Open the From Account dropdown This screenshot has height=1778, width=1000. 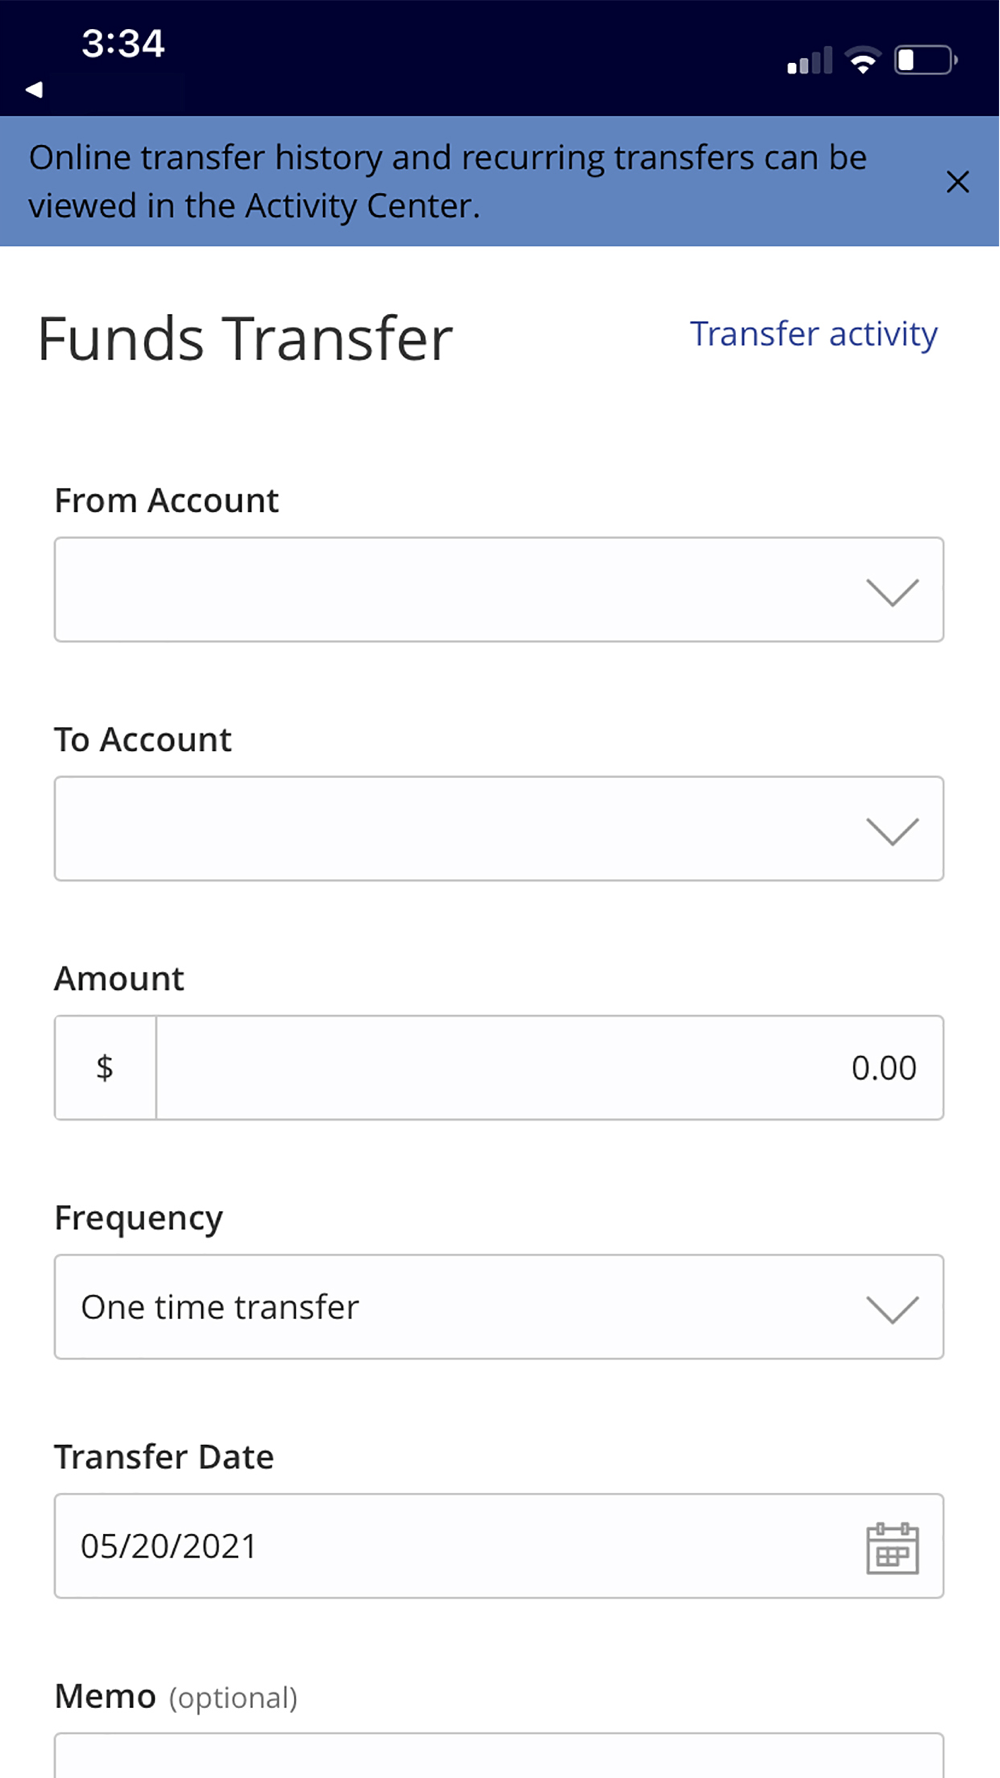click(498, 590)
